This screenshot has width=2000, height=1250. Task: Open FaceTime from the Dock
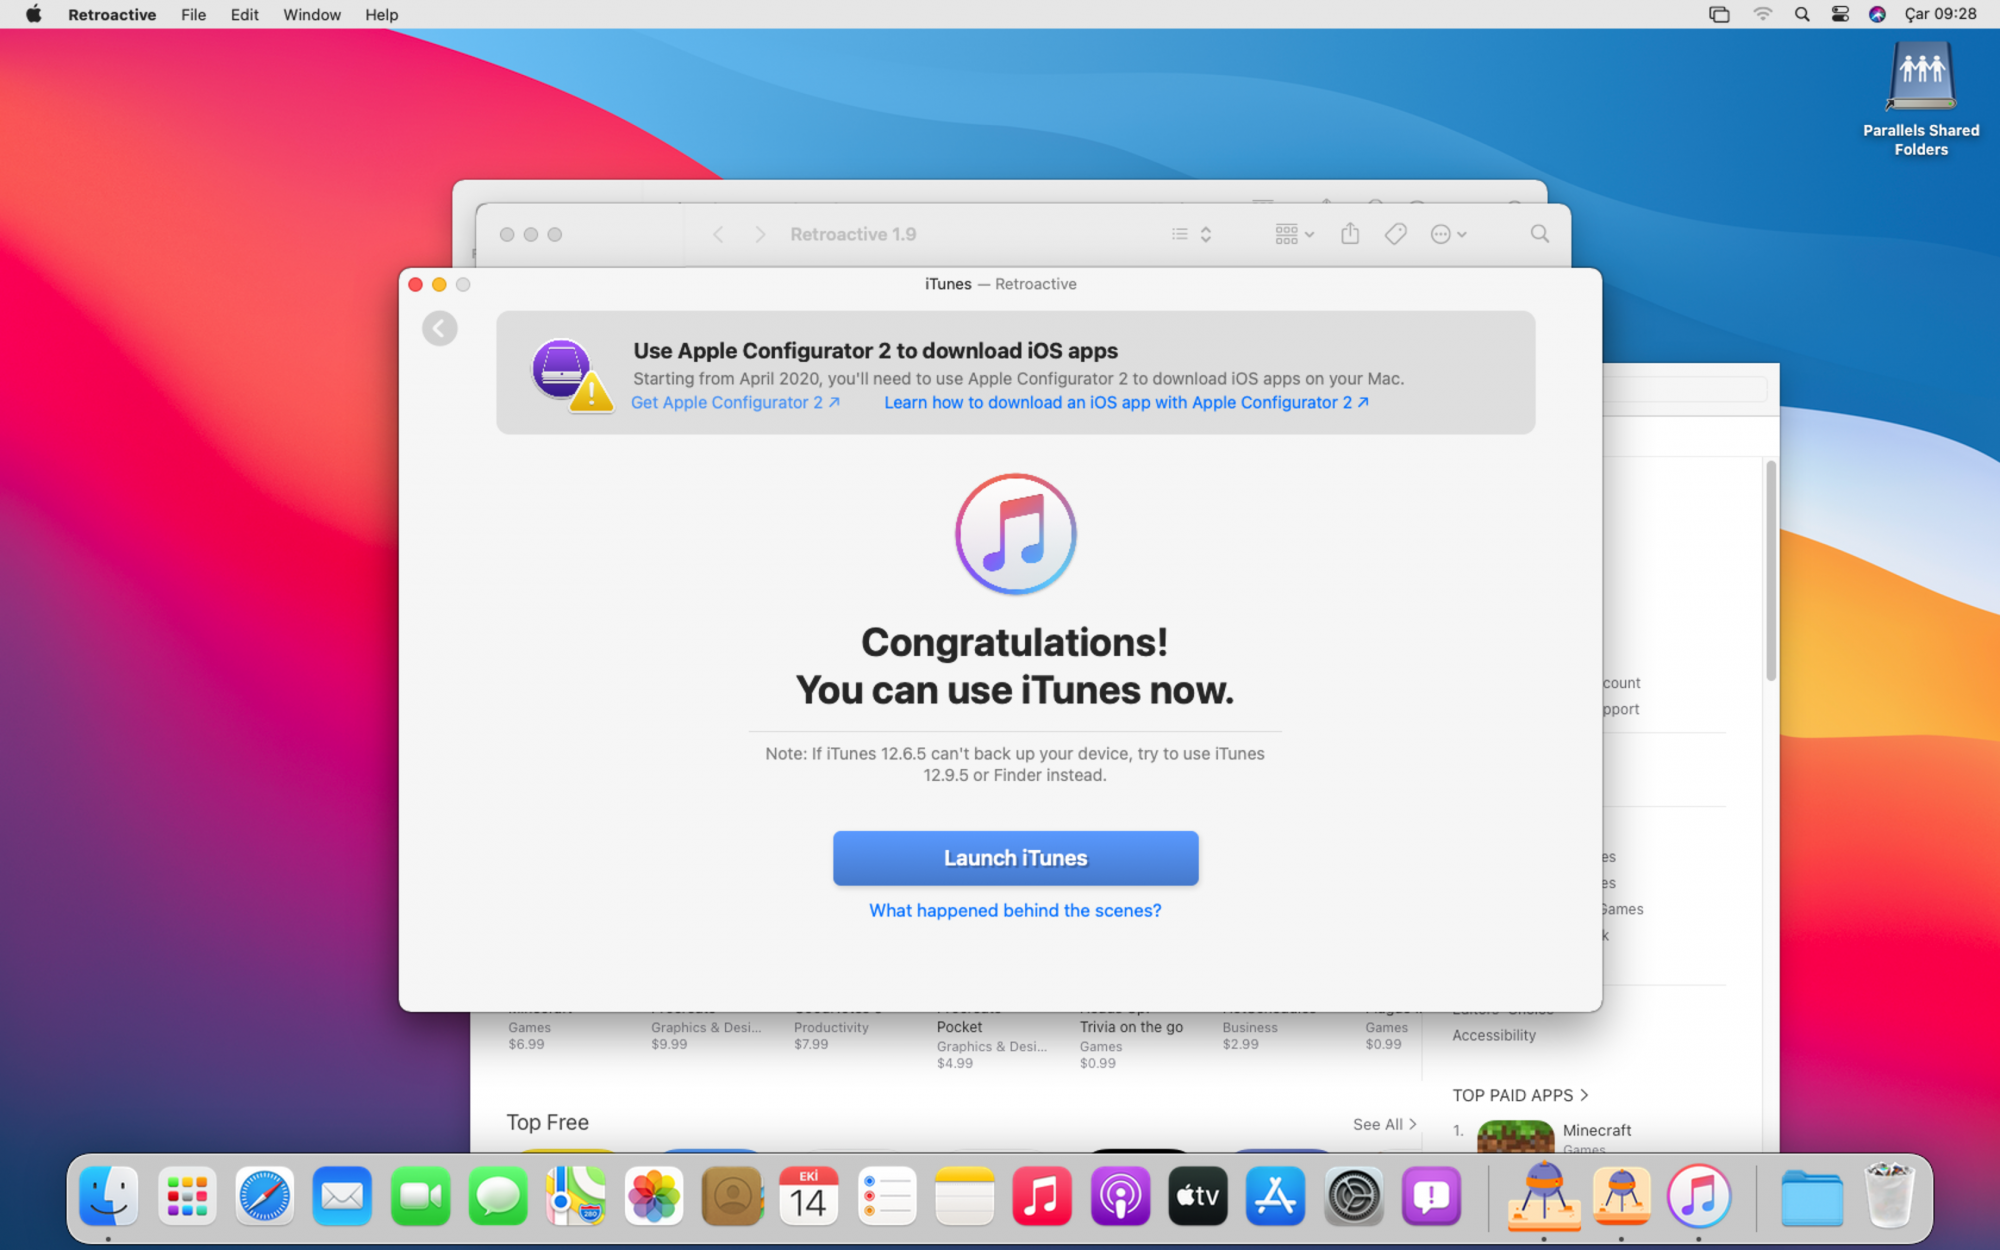(420, 1196)
